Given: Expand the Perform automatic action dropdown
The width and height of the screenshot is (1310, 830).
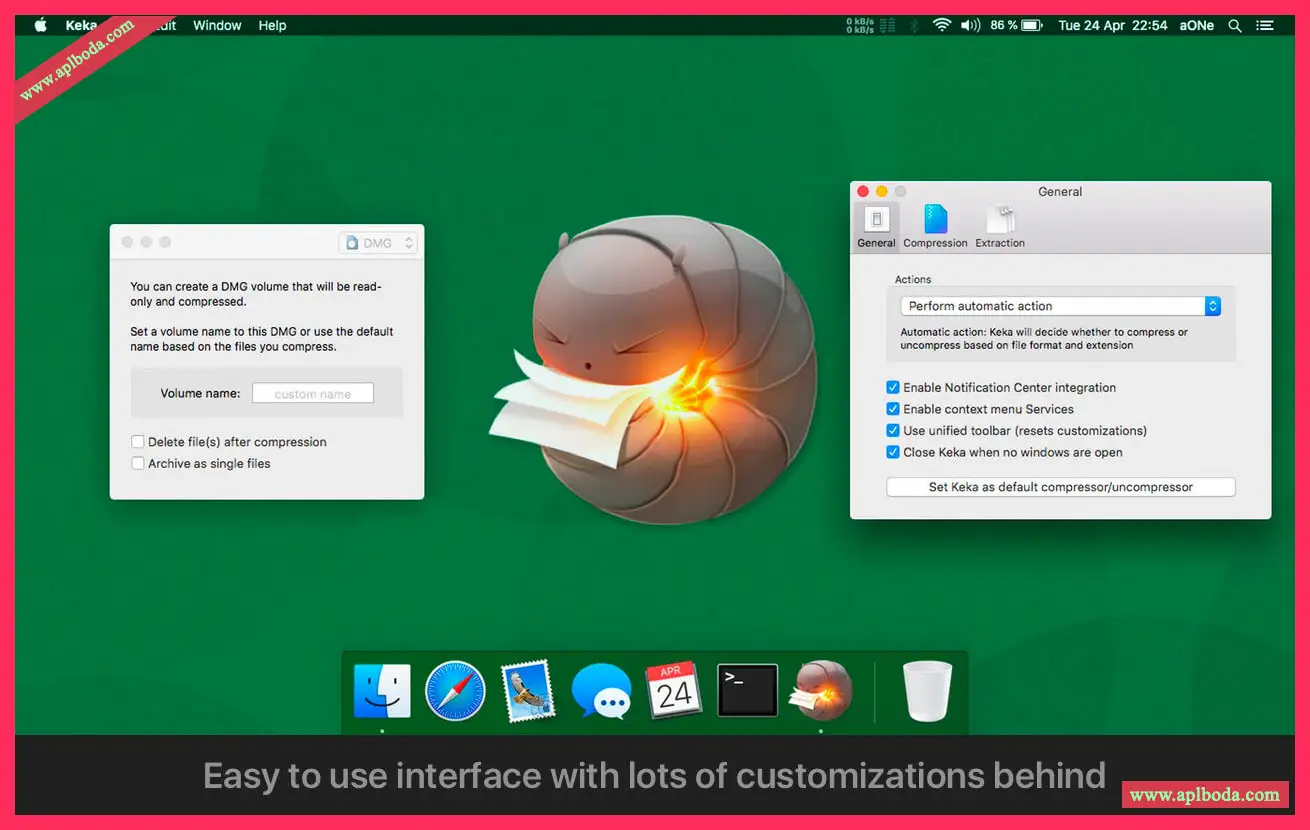Looking at the screenshot, I should [1060, 306].
